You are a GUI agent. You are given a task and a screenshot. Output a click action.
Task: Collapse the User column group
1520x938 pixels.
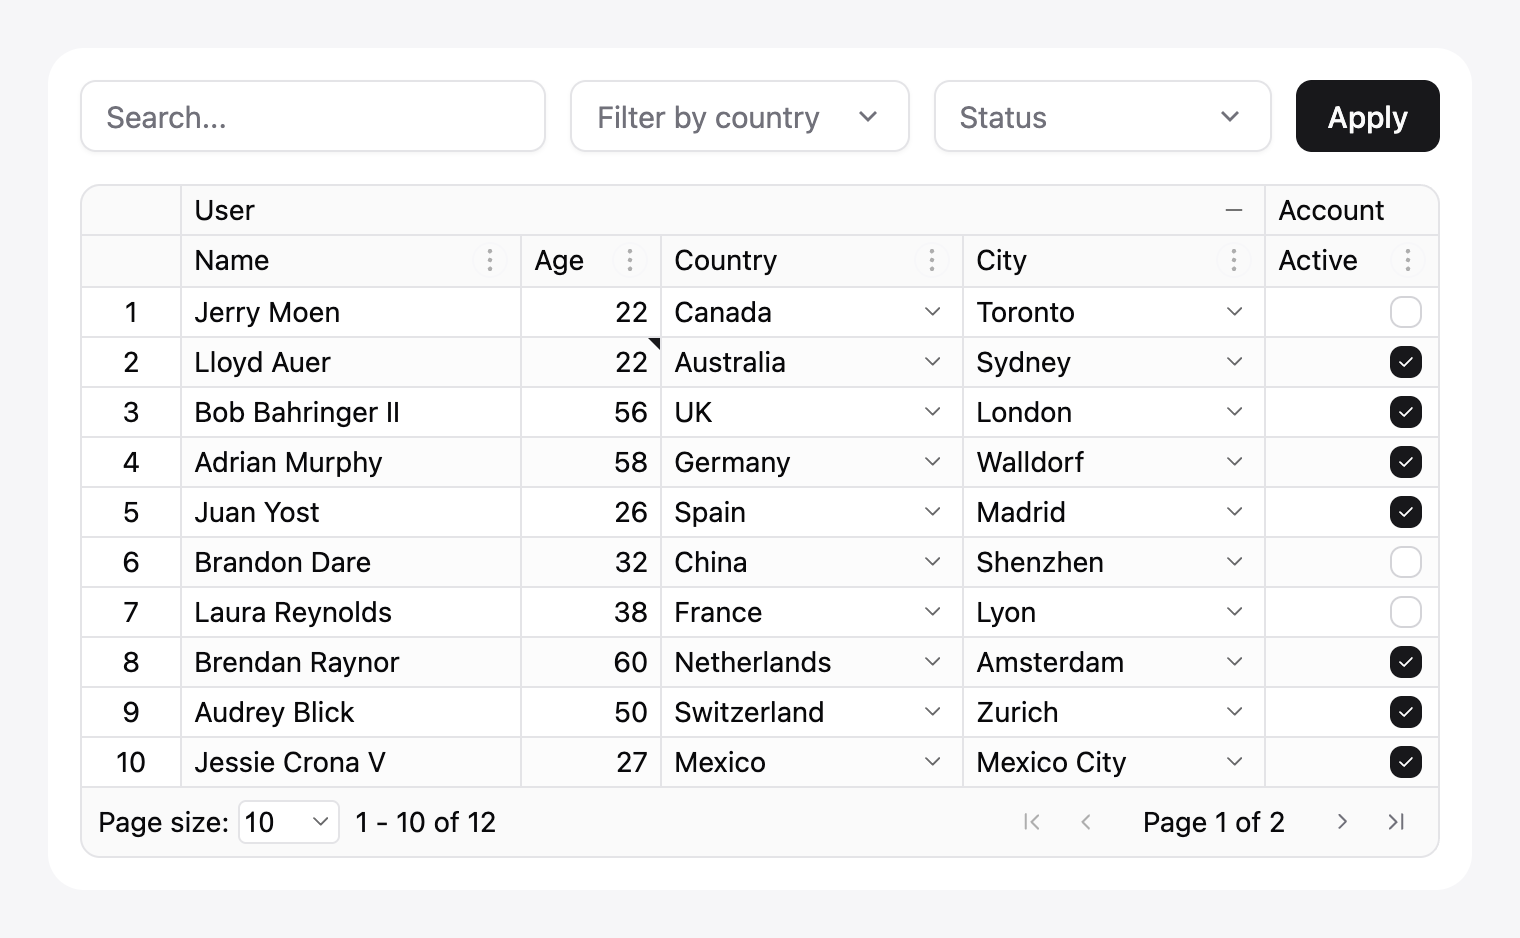click(1233, 211)
